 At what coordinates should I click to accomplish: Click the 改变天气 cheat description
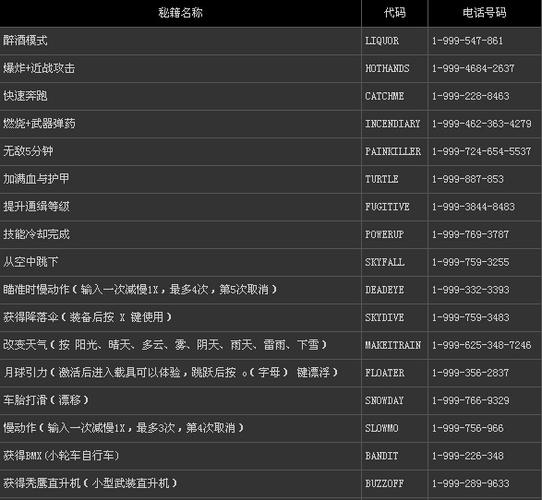tap(165, 345)
